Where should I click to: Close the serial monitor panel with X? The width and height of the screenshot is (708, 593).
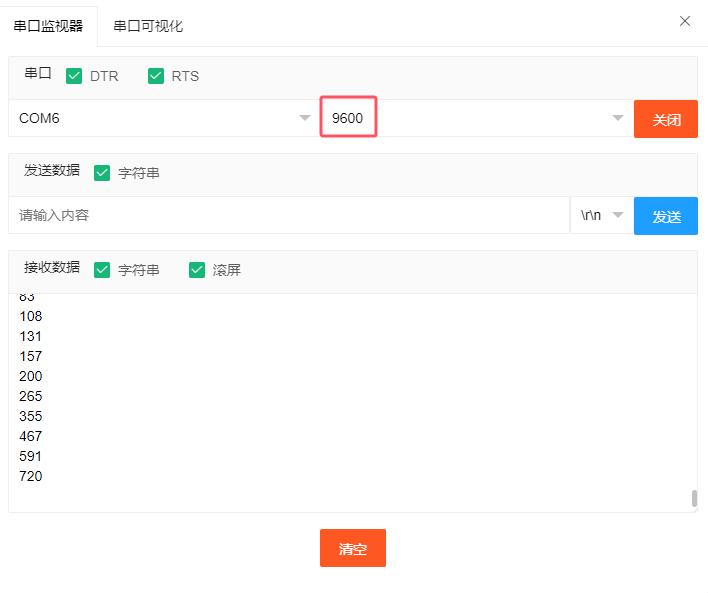point(685,21)
